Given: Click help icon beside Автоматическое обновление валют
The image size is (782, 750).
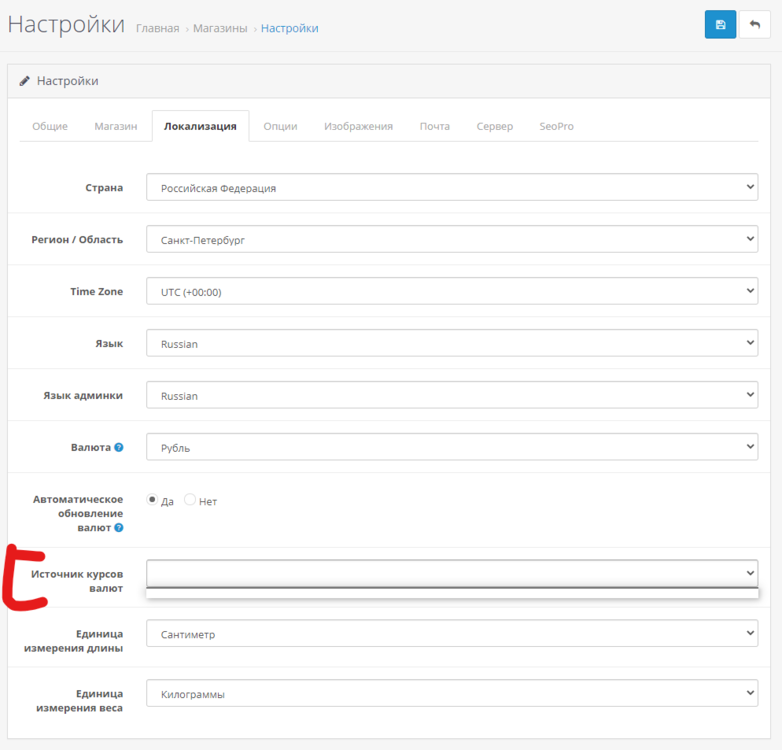Looking at the screenshot, I should 119,527.
